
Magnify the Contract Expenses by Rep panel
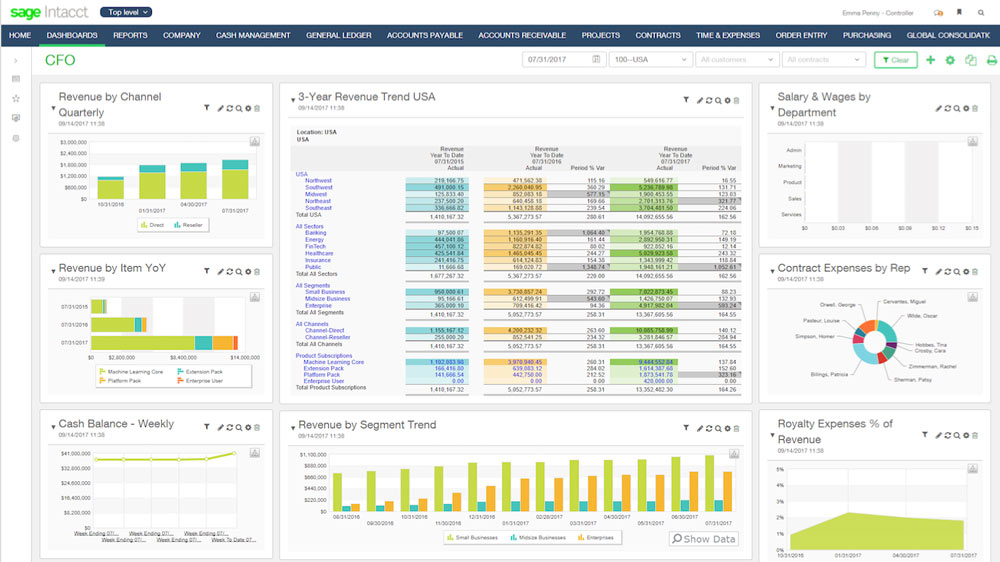957,272
